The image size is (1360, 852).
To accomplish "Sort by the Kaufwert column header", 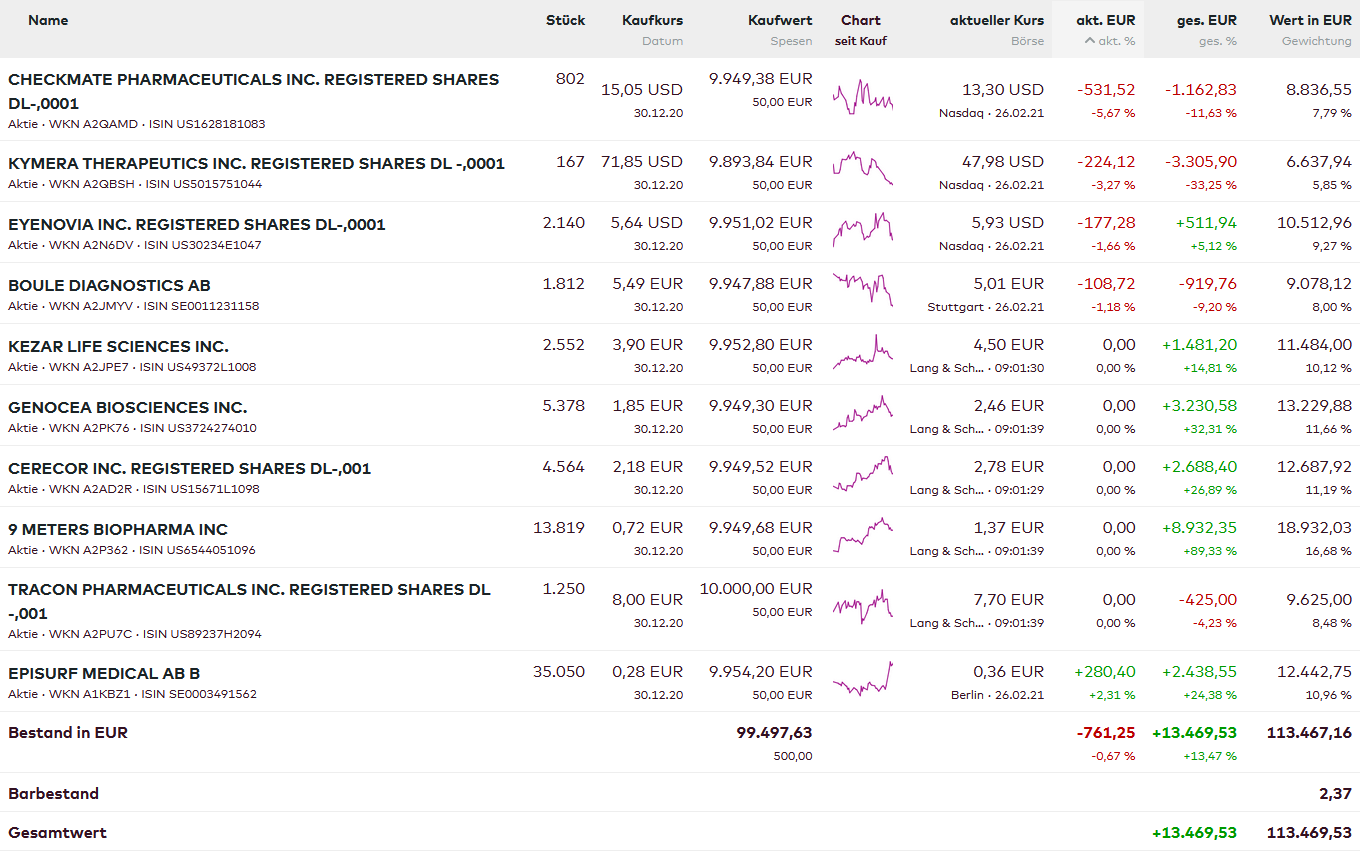I will tap(780, 20).
